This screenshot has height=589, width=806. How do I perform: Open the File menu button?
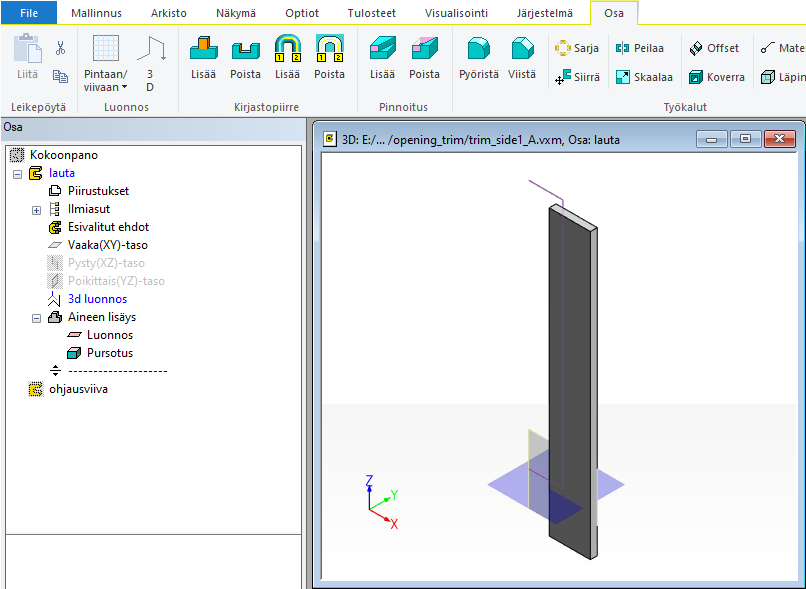(28, 13)
